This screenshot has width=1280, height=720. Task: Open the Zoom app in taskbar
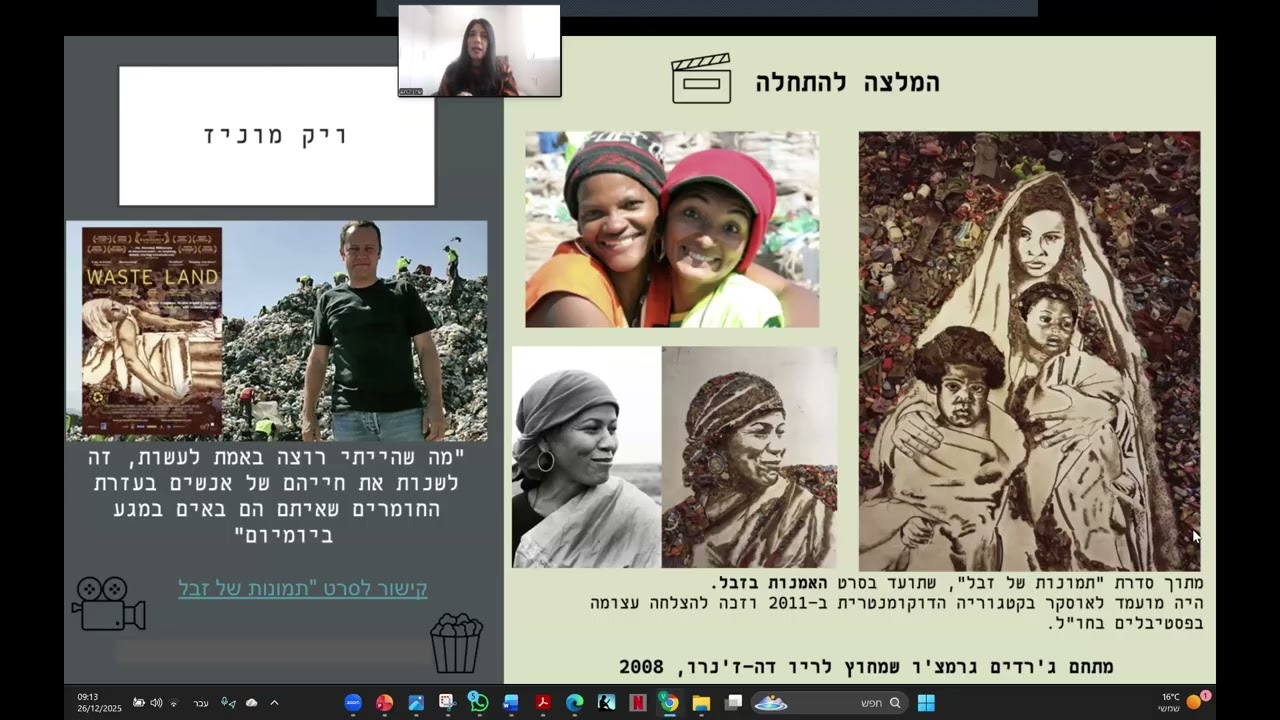pyautogui.click(x=353, y=703)
